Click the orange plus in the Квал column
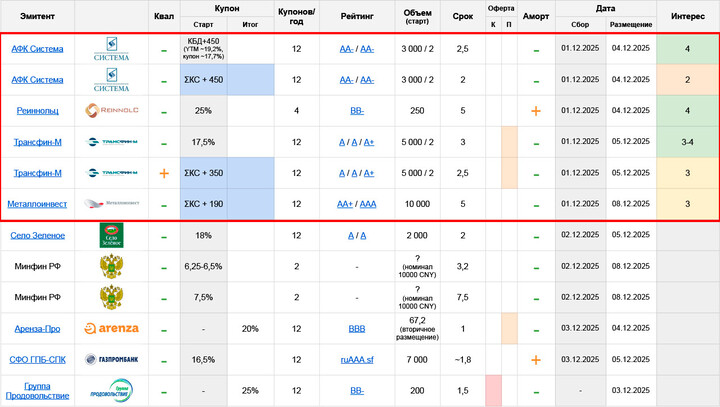720x407 pixels. pos(164,173)
